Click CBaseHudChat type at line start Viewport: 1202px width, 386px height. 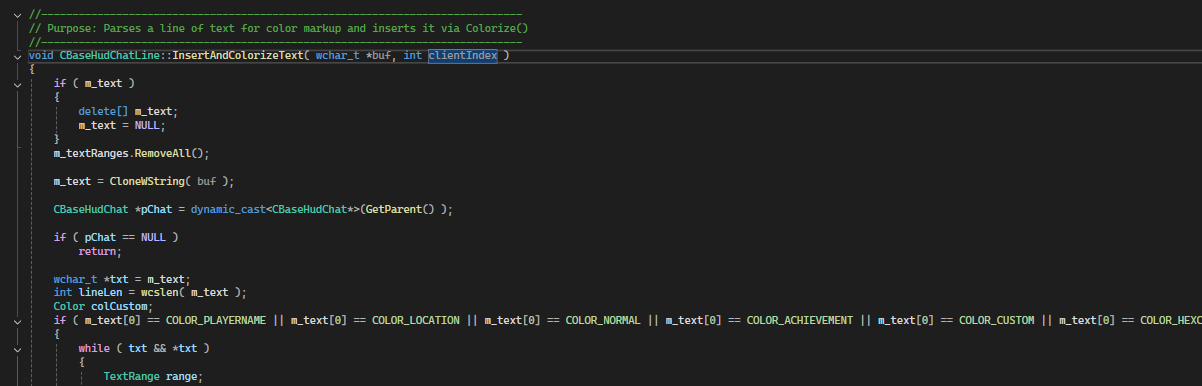(91, 209)
